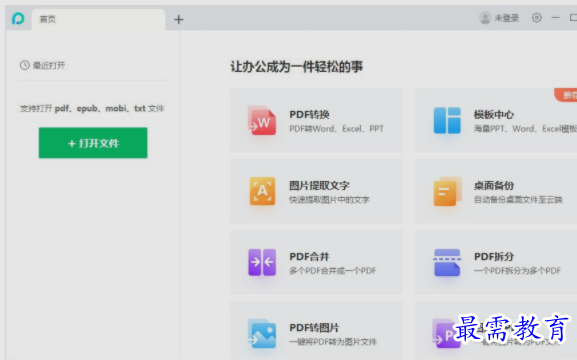Click the 多个PDF合并成一个PDF description
Image resolution: width=577 pixels, height=360 pixels.
click(333, 271)
